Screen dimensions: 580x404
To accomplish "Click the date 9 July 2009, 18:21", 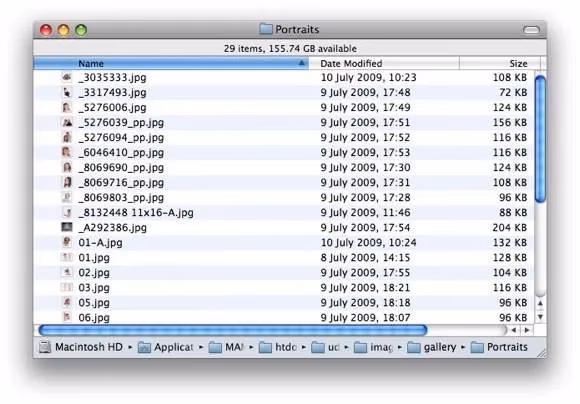I will point(365,287).
